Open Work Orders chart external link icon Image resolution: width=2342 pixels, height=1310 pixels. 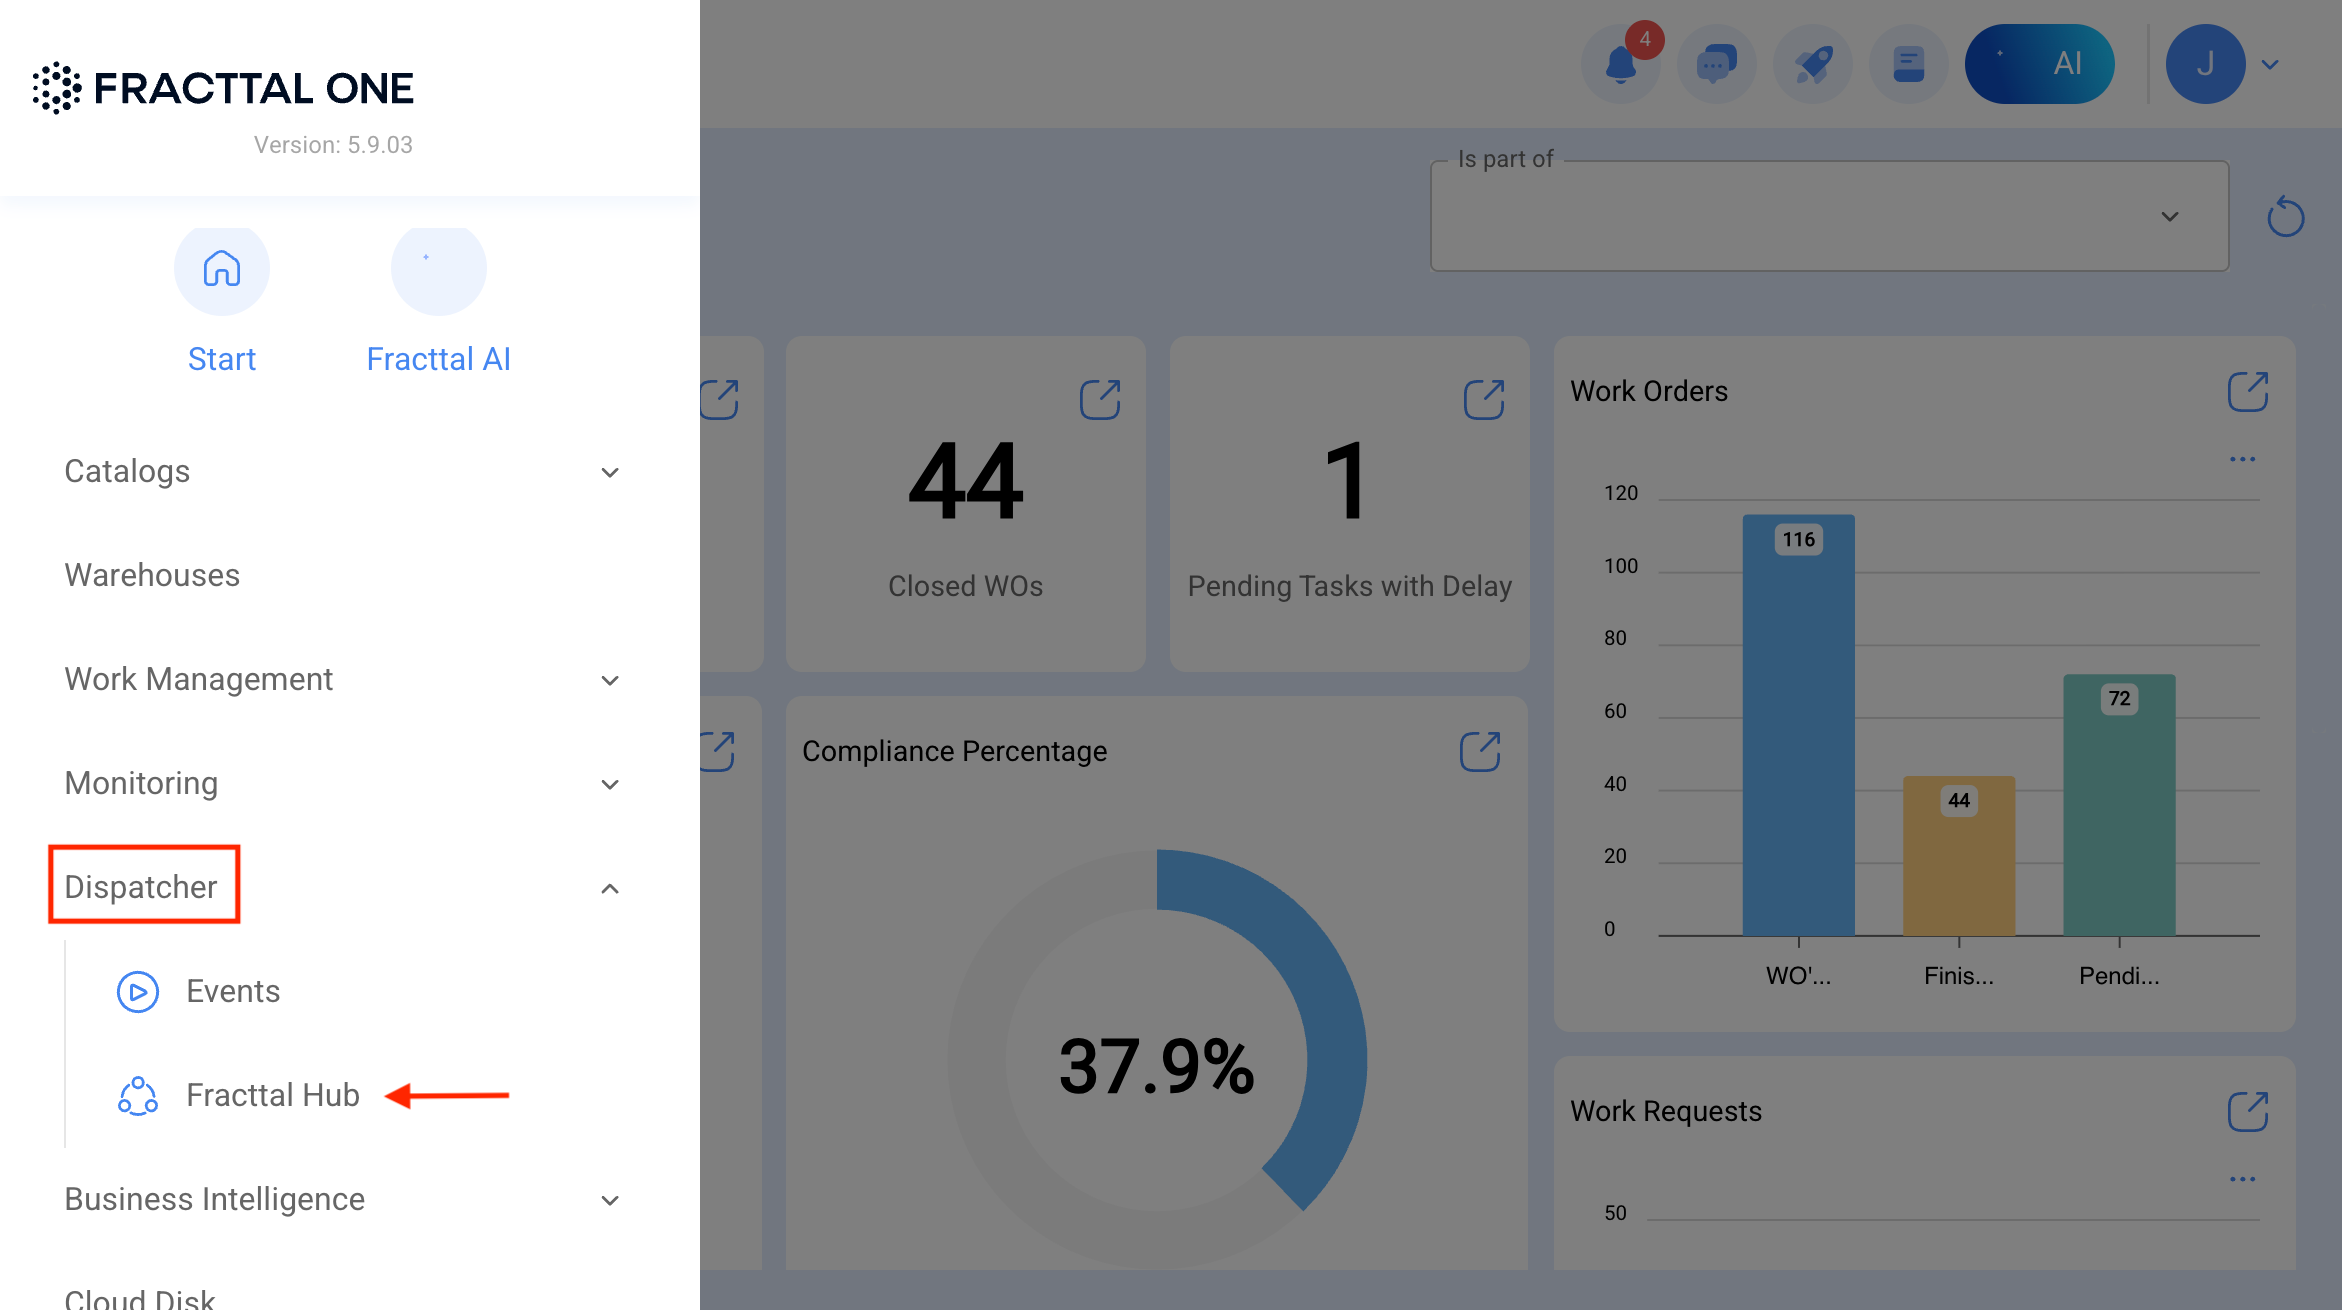coord(2248,391)
